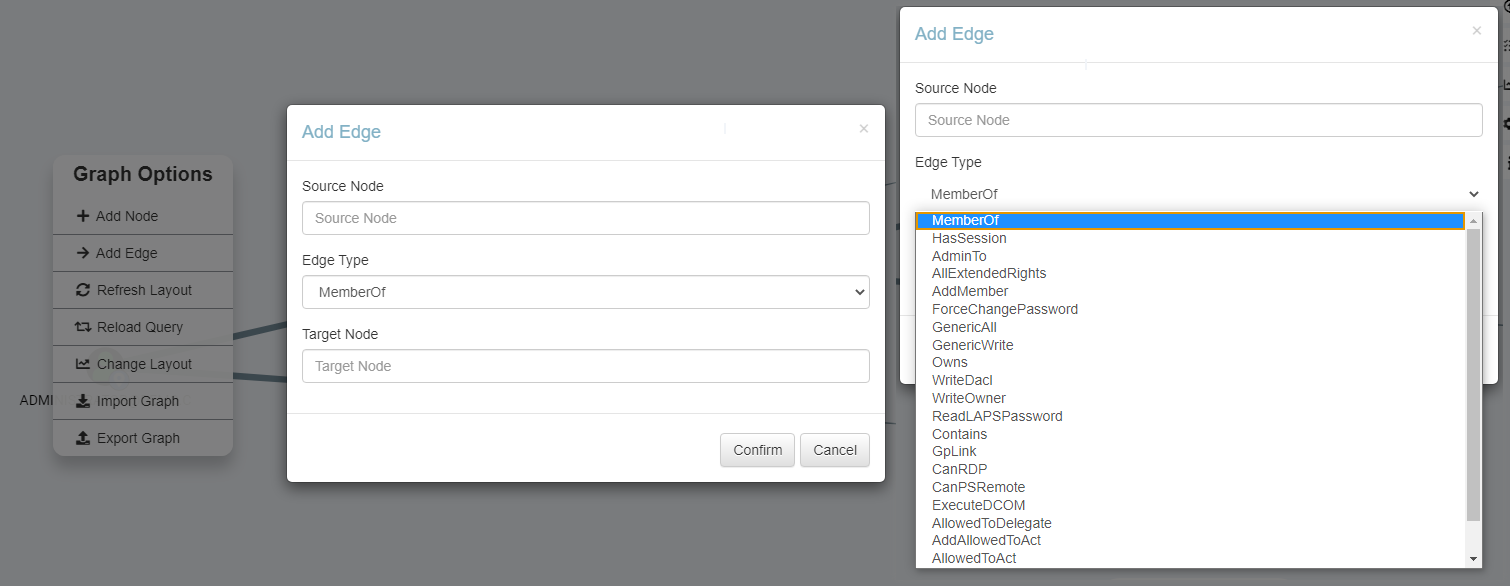Click the Import Graph download icon
Image resolution: width=1510 pixels, height=586 pixels.
pos(83,401)
